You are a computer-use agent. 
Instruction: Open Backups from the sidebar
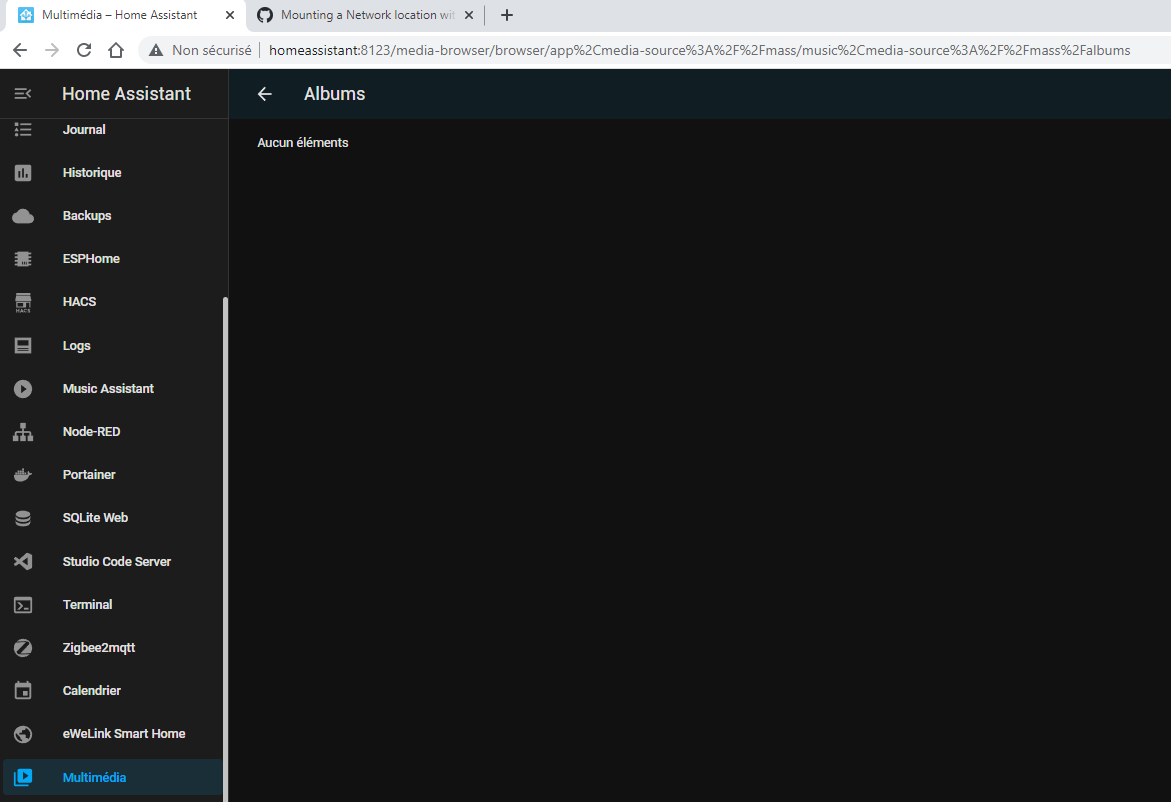click(x=87, y=216)
